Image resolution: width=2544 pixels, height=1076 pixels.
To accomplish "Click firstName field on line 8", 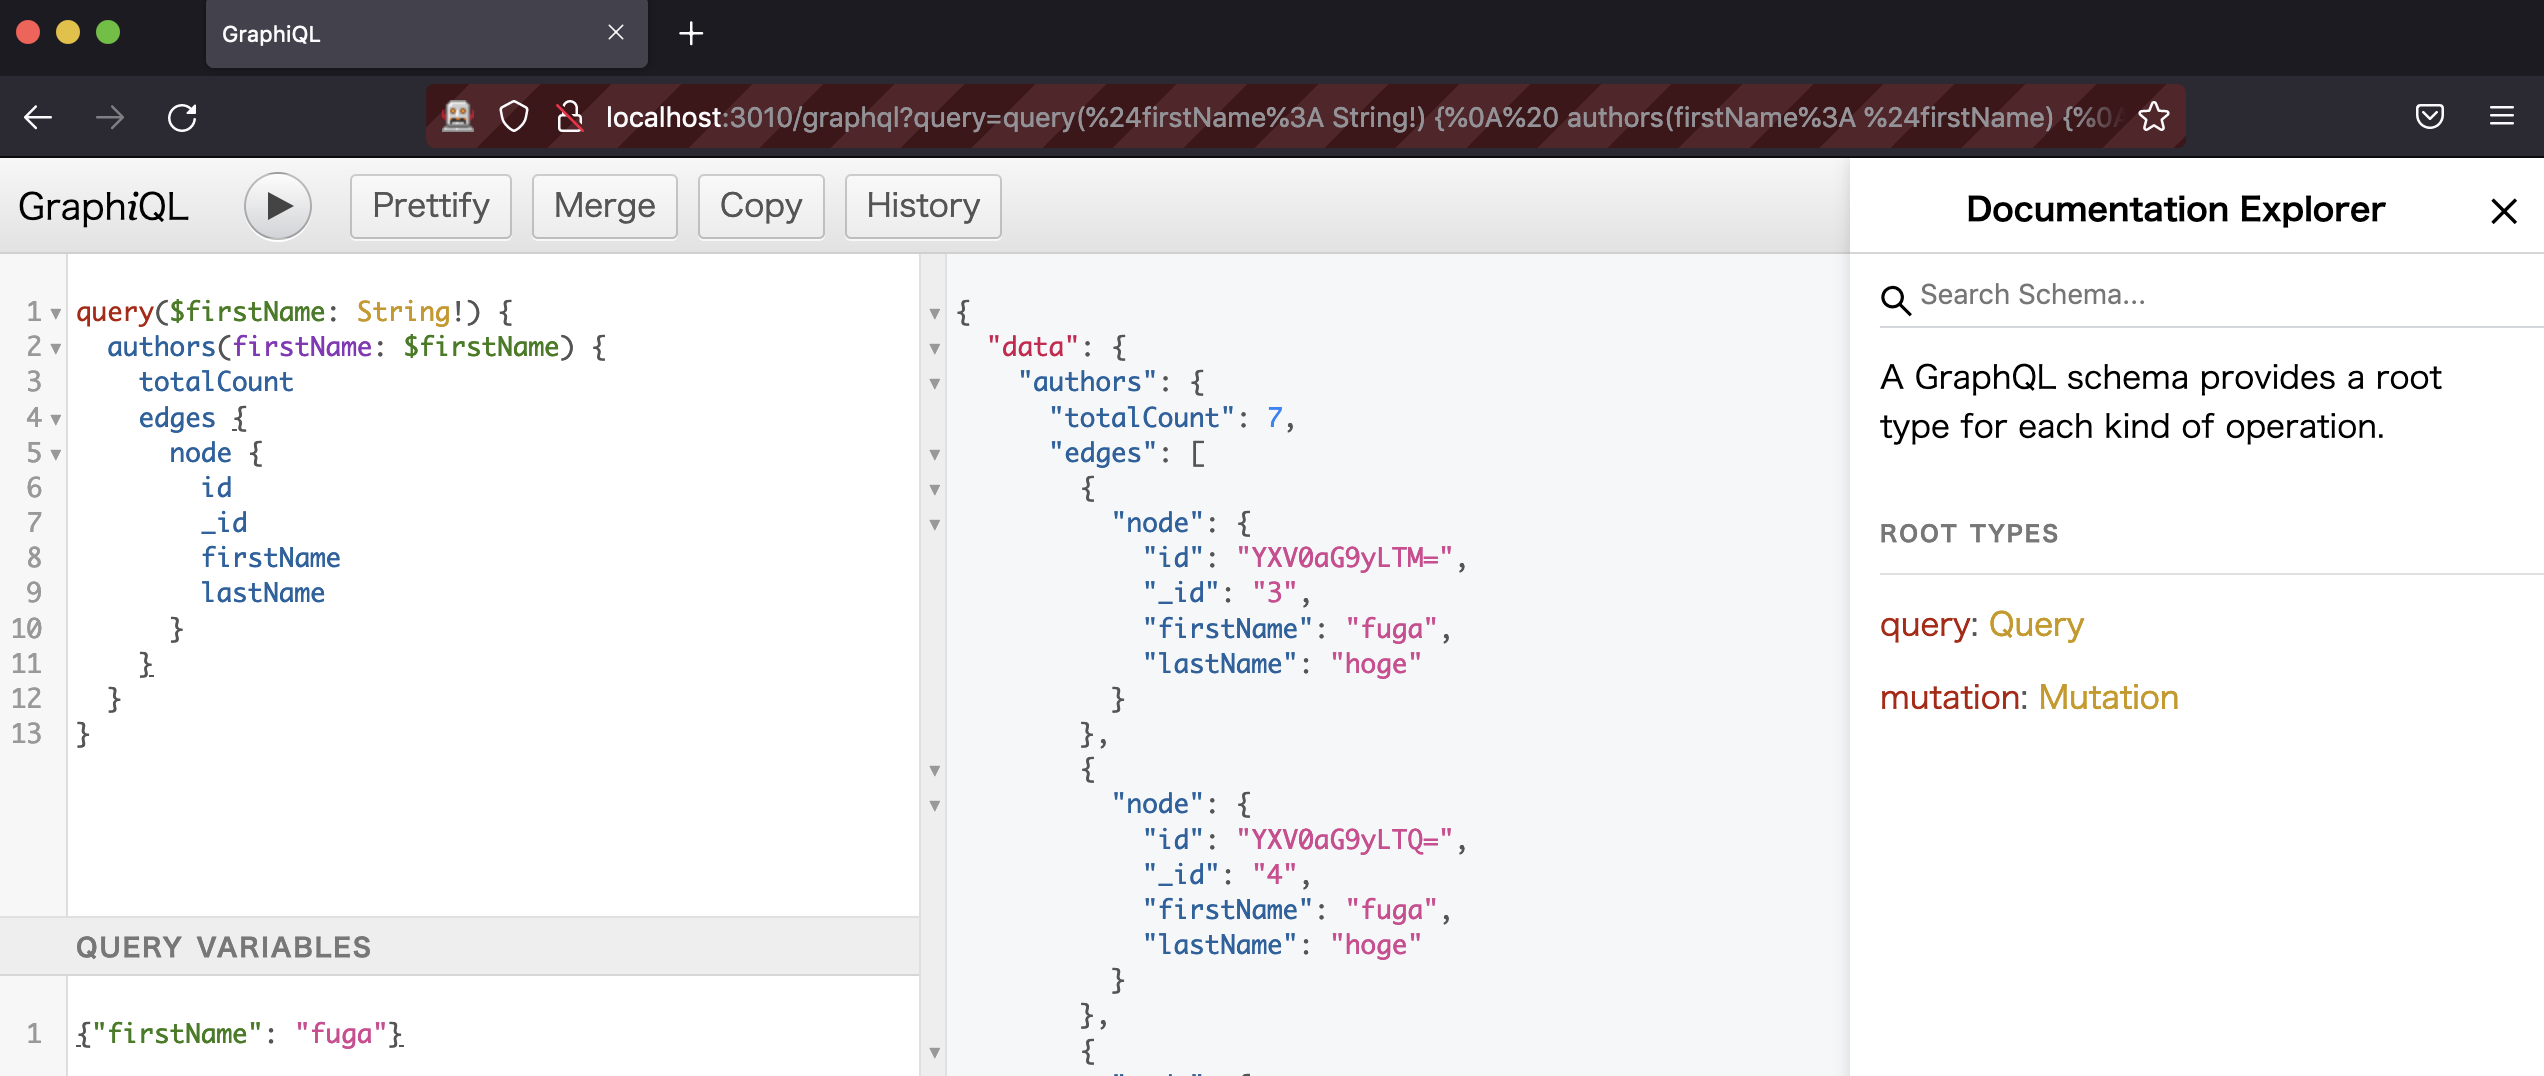I will pyautogui.click(x=271, y=558).
